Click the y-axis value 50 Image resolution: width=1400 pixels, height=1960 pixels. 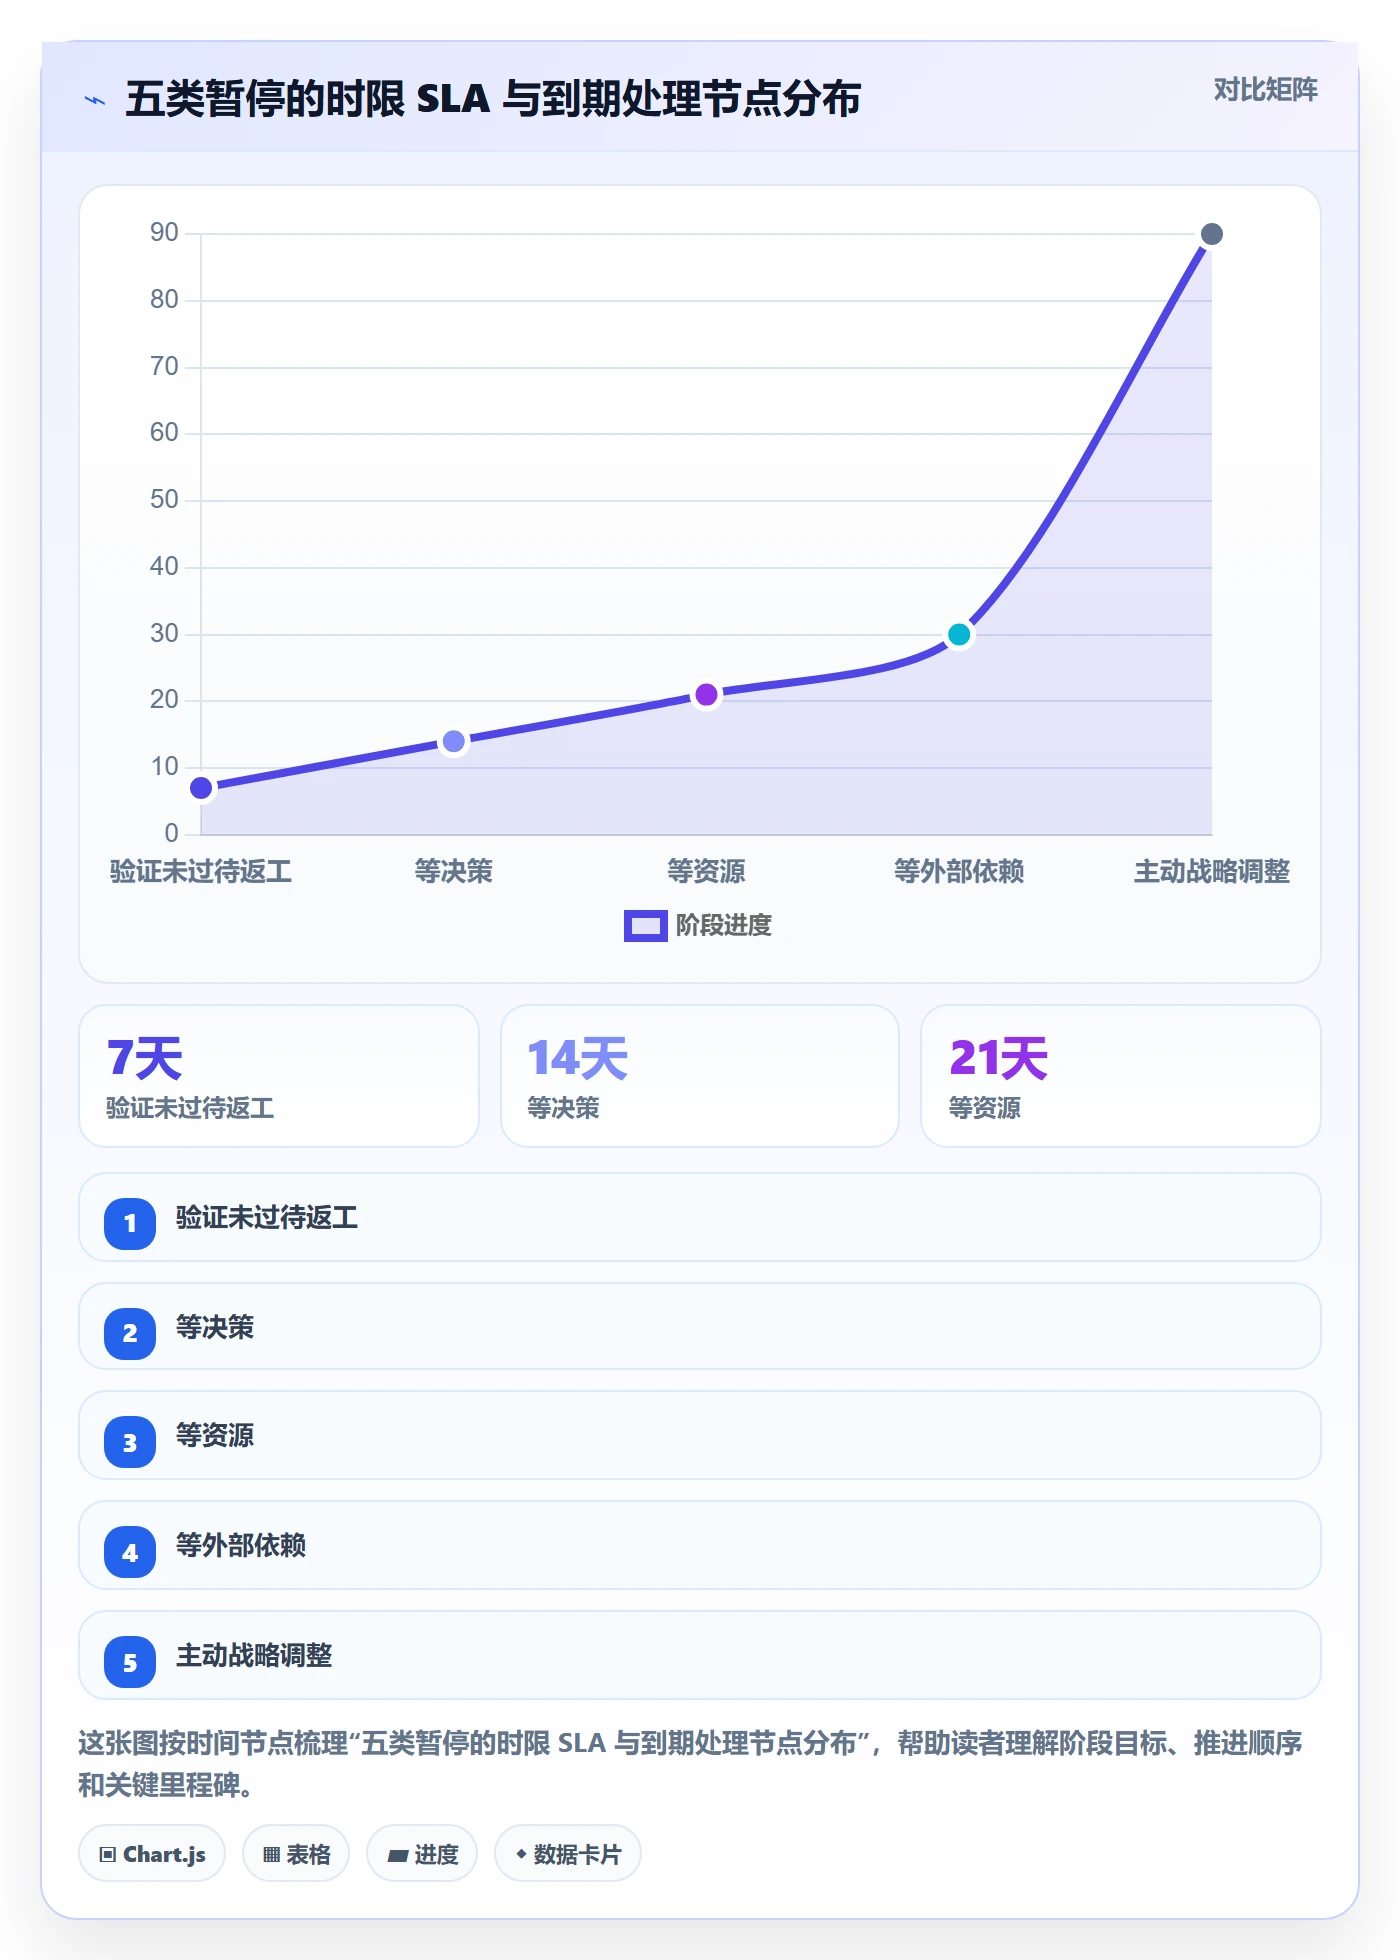click(x=164, y=499)
